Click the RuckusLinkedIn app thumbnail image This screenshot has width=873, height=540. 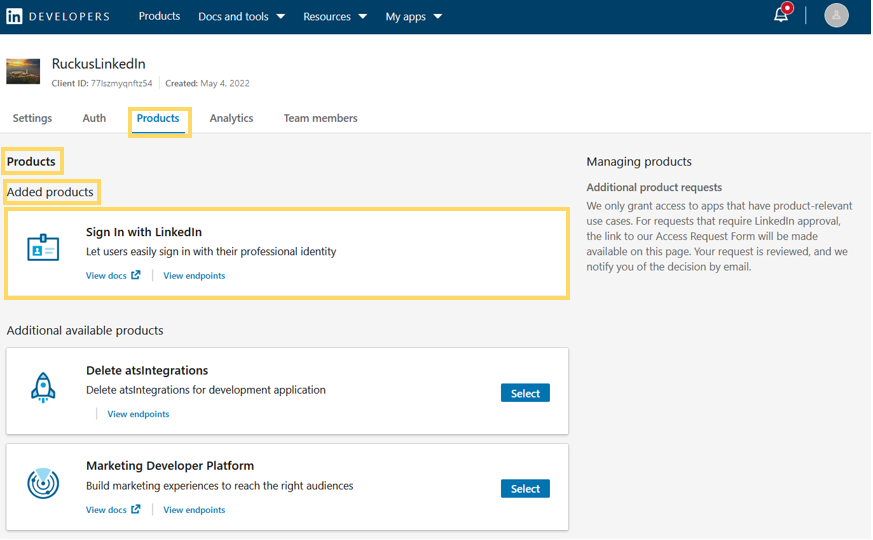click(x=23, y=71)
